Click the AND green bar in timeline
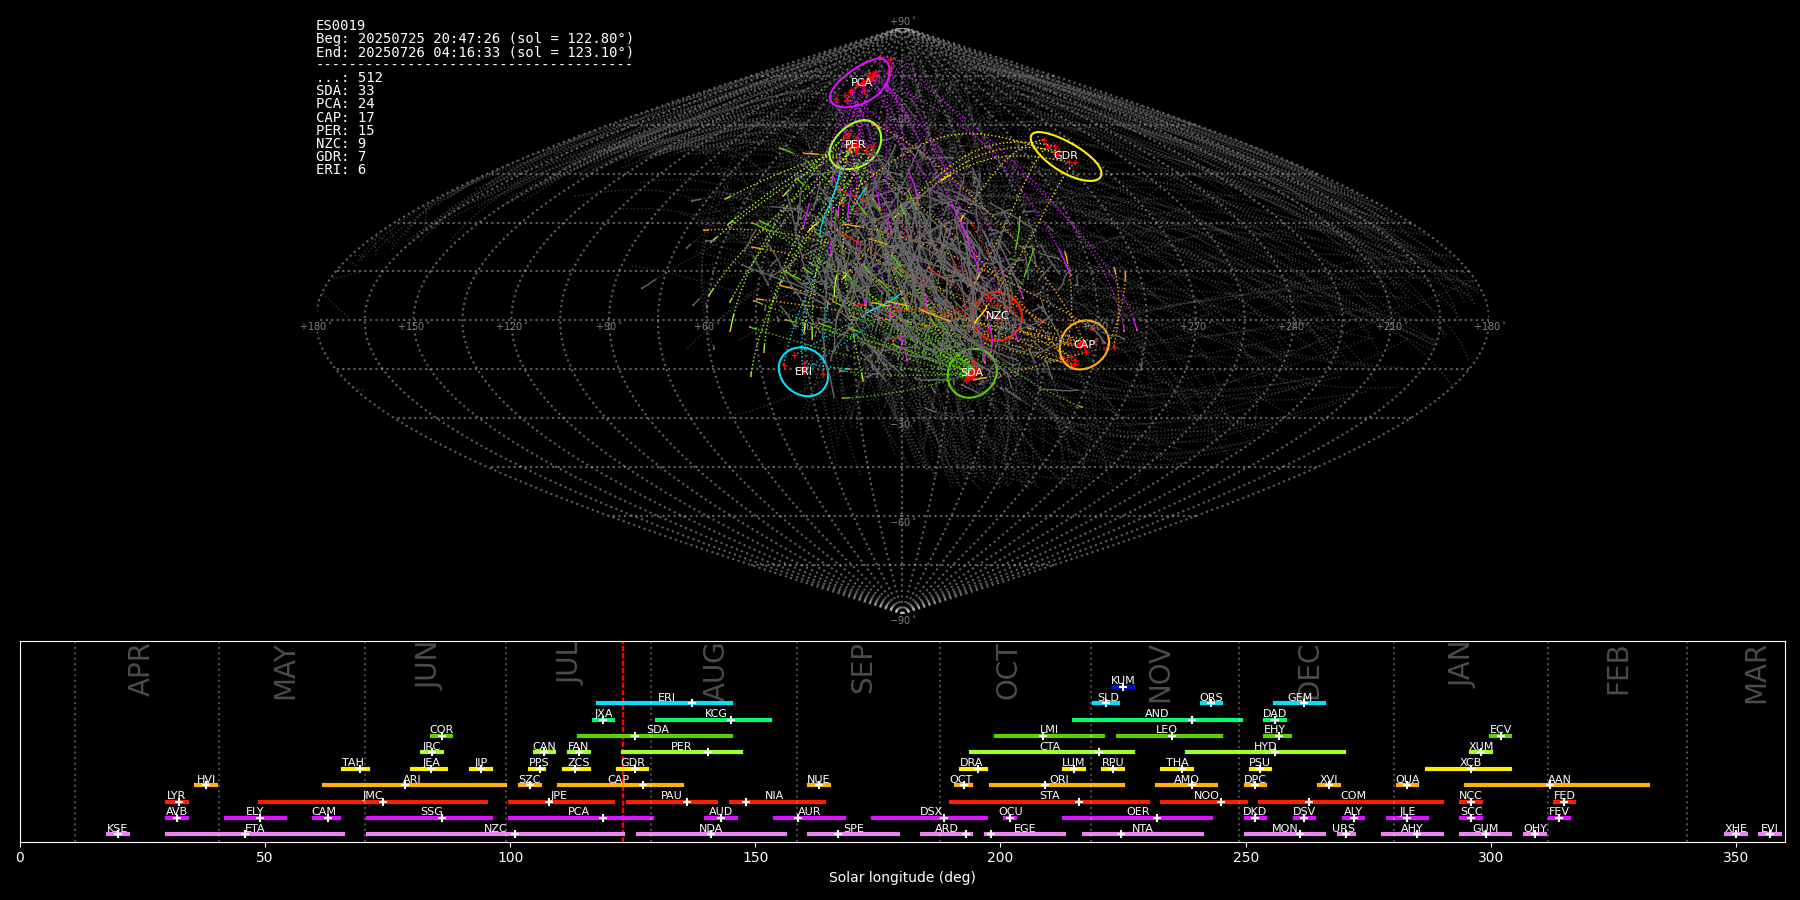 (x=1157, y=720)
